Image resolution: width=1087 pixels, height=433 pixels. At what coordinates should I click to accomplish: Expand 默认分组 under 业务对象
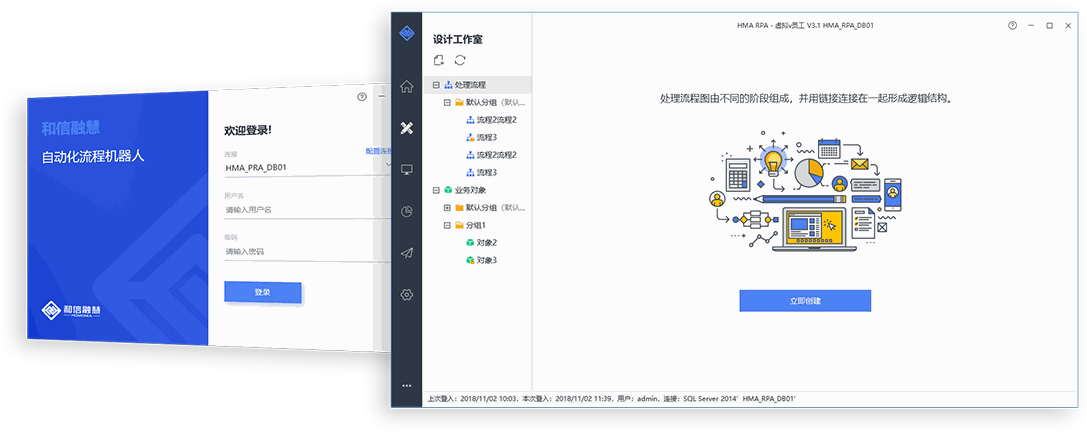[447, 208]
